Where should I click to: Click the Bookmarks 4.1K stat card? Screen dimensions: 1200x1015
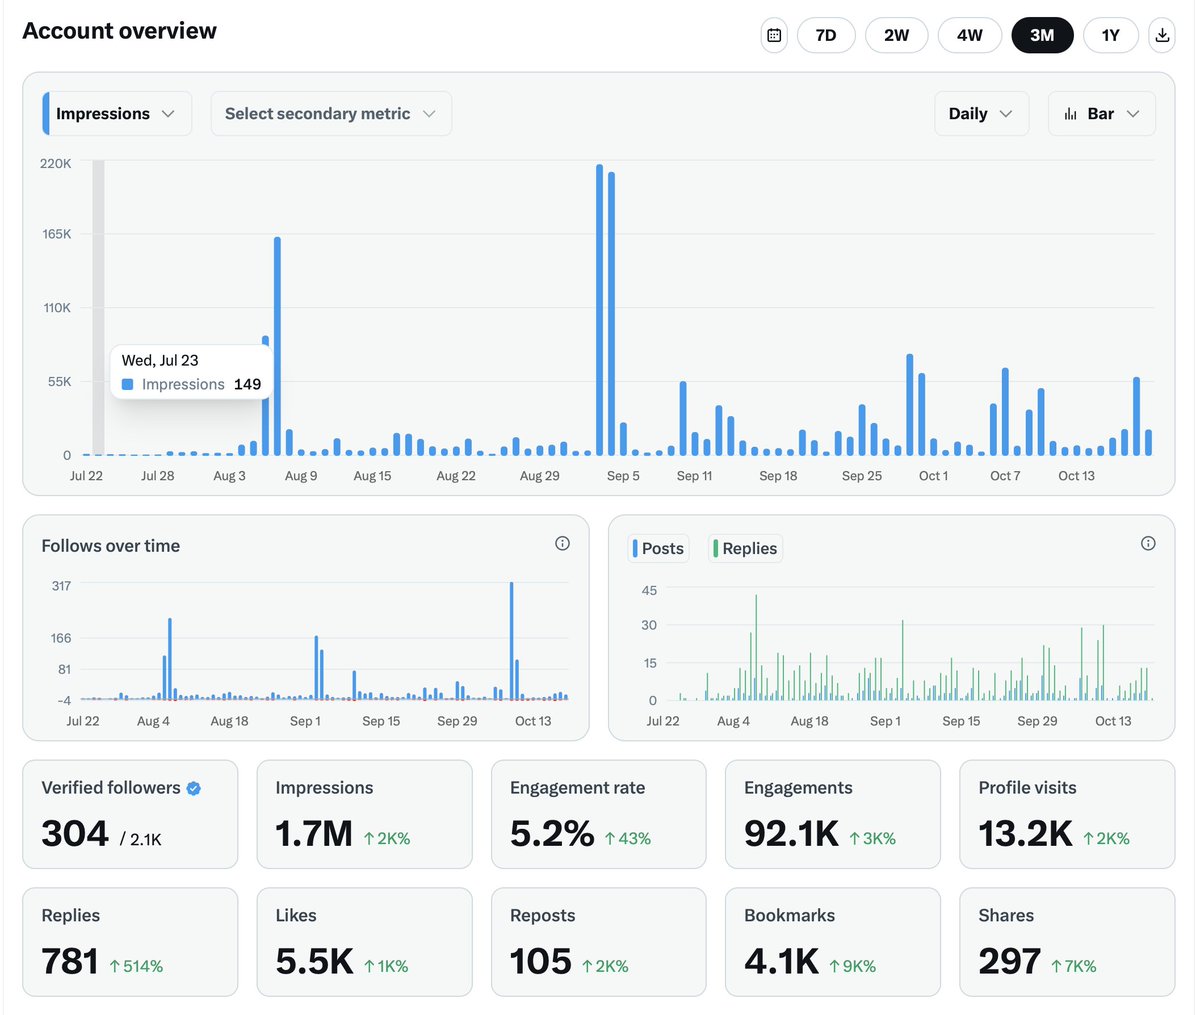tap(833, 942)
